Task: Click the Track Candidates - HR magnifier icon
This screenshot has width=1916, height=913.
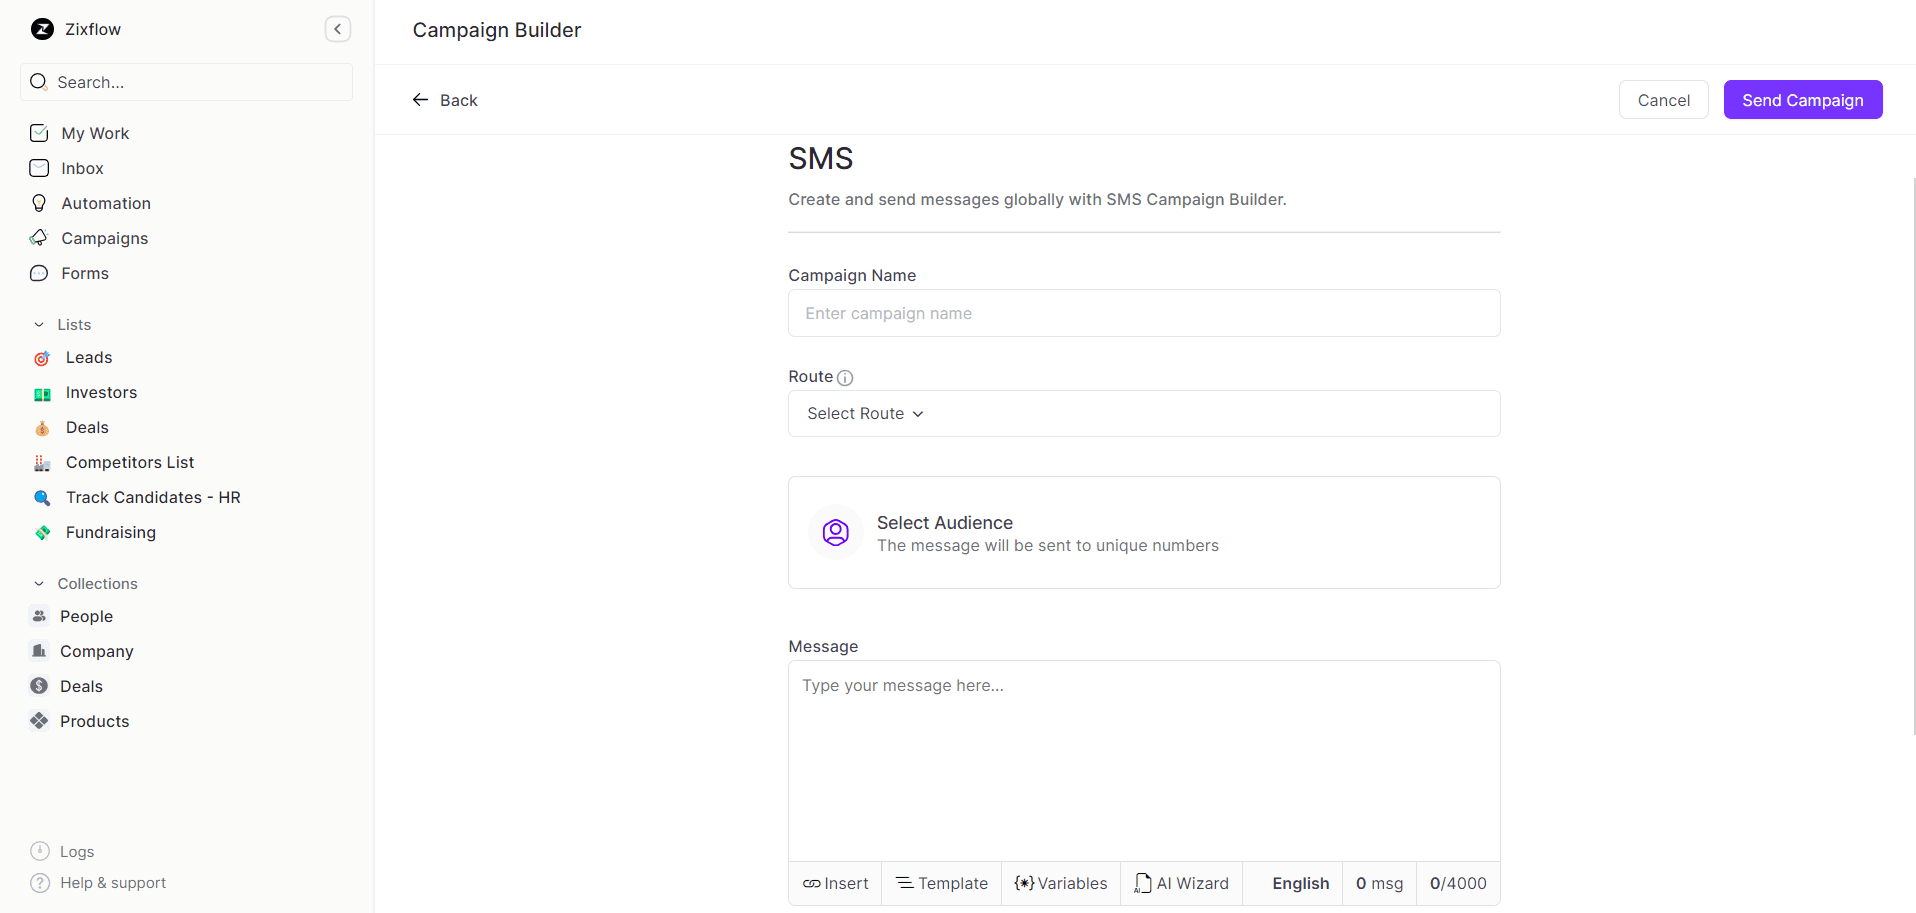Action: pos(42,497)
